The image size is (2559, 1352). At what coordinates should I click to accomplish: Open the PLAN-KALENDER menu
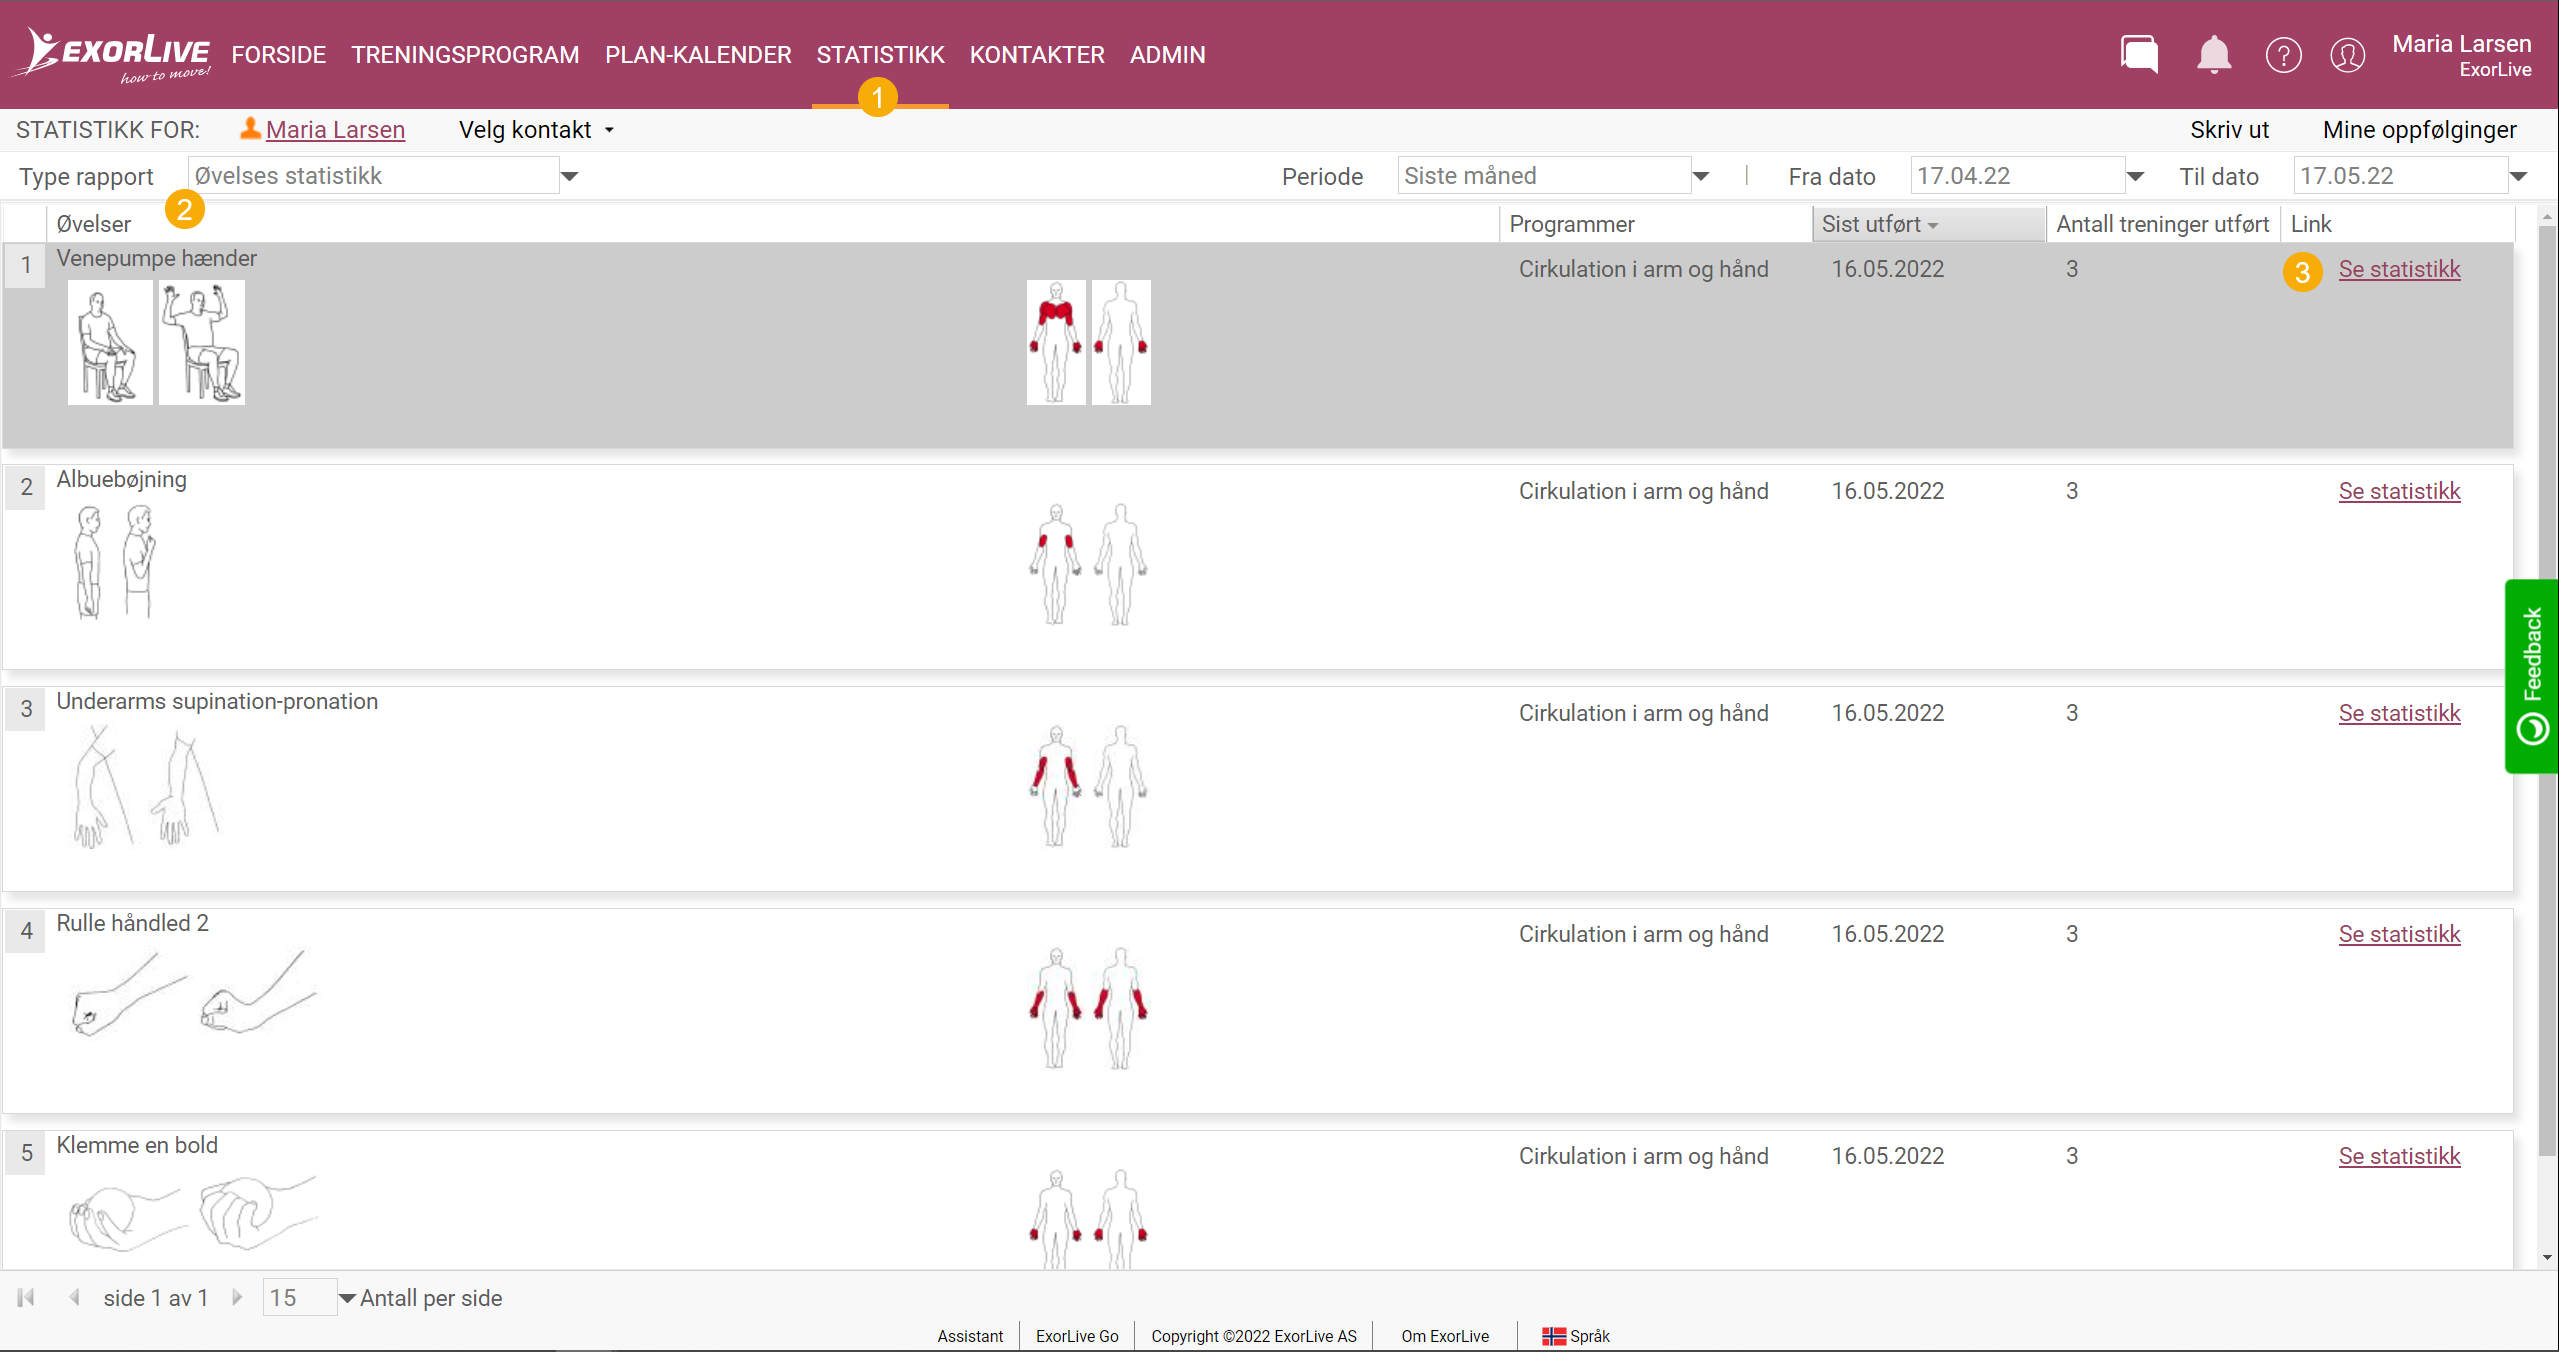pos(698,55)
